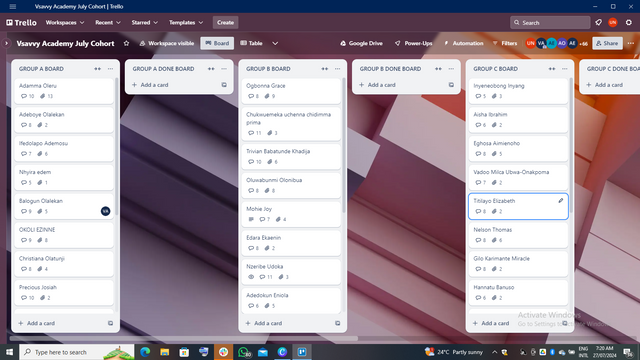Click the edit pencil on Titilayo Elizabeth card
This screenshot has width=640, height=360.
(561, 200)
